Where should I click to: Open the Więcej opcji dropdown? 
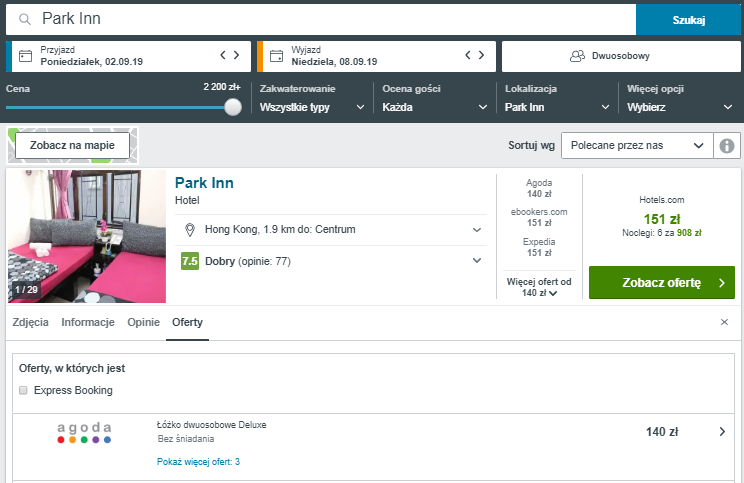[680, 107]
